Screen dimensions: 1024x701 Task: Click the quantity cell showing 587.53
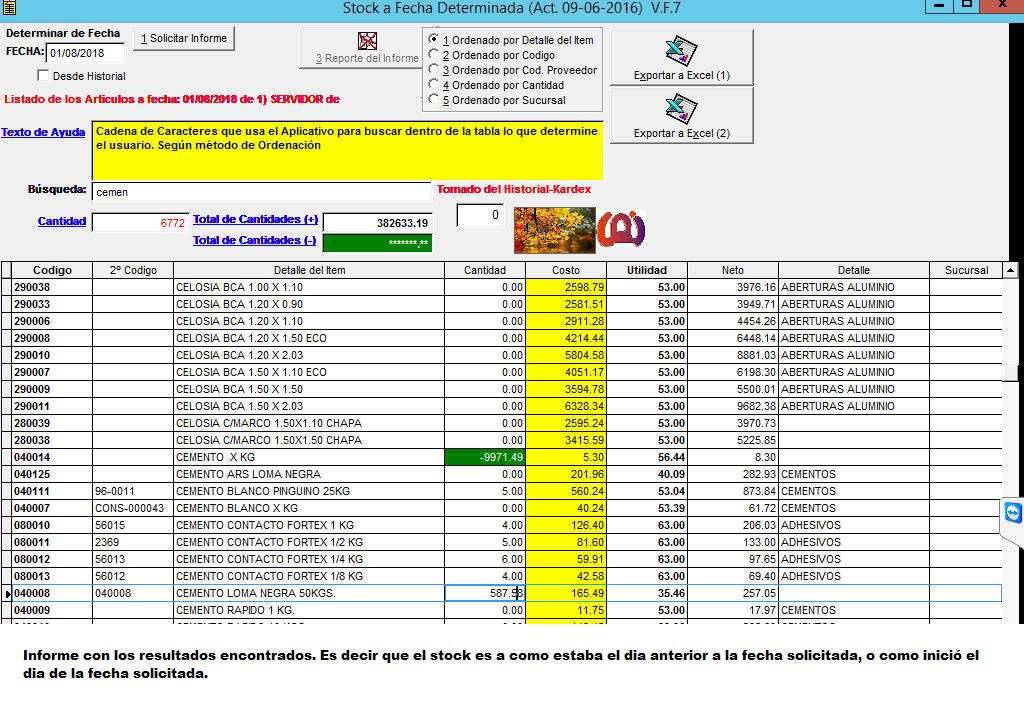pyautogui.click(x=485, y=593)
